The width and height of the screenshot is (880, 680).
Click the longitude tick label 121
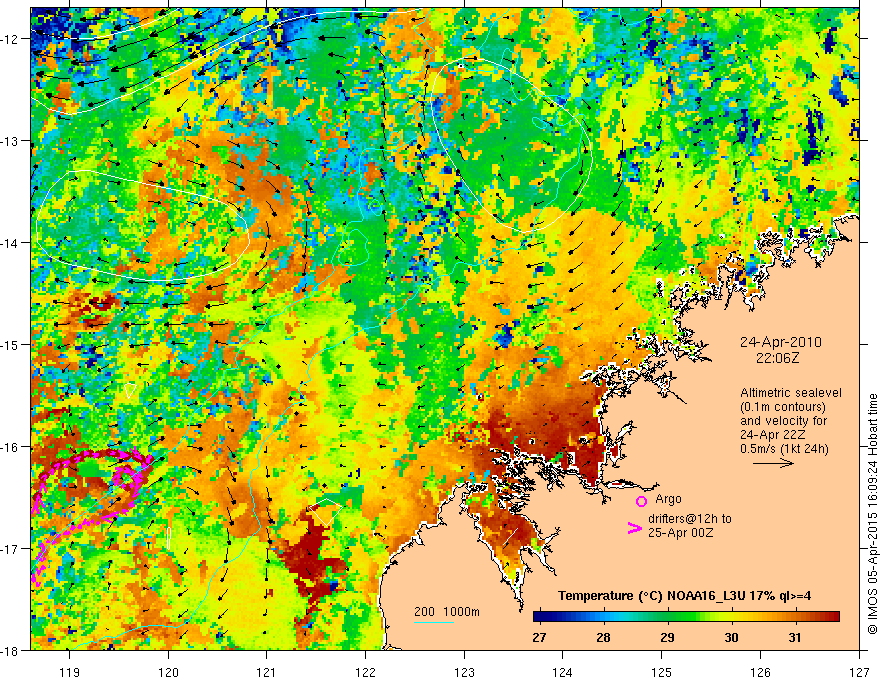(267, 673)
